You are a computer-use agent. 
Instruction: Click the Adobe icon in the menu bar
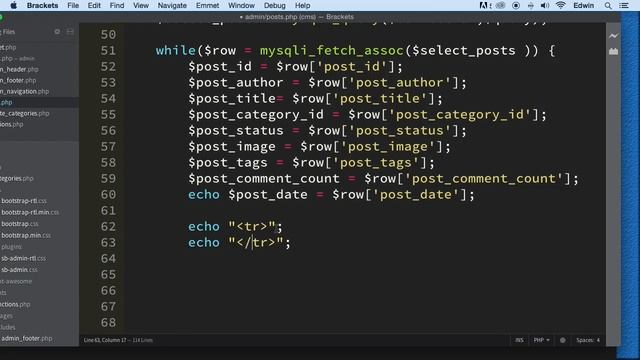pos(484,5)
